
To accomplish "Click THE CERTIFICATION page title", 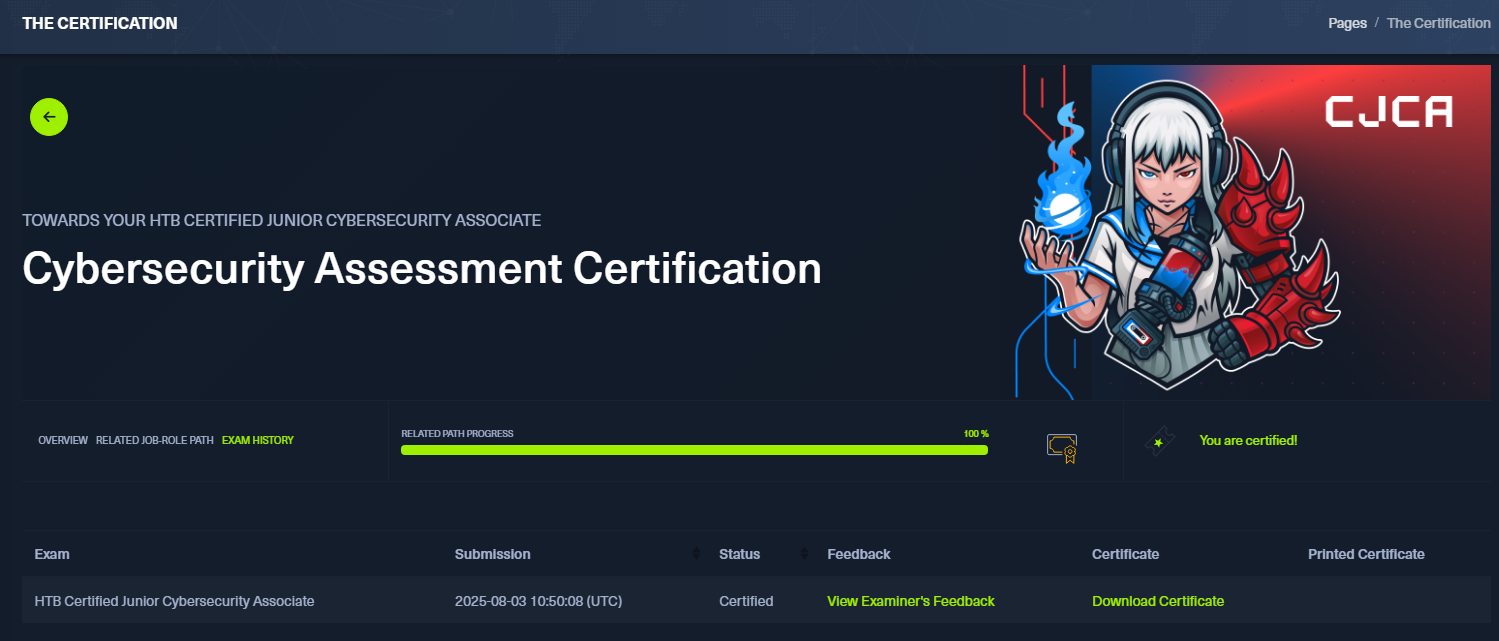I will 100,23.
